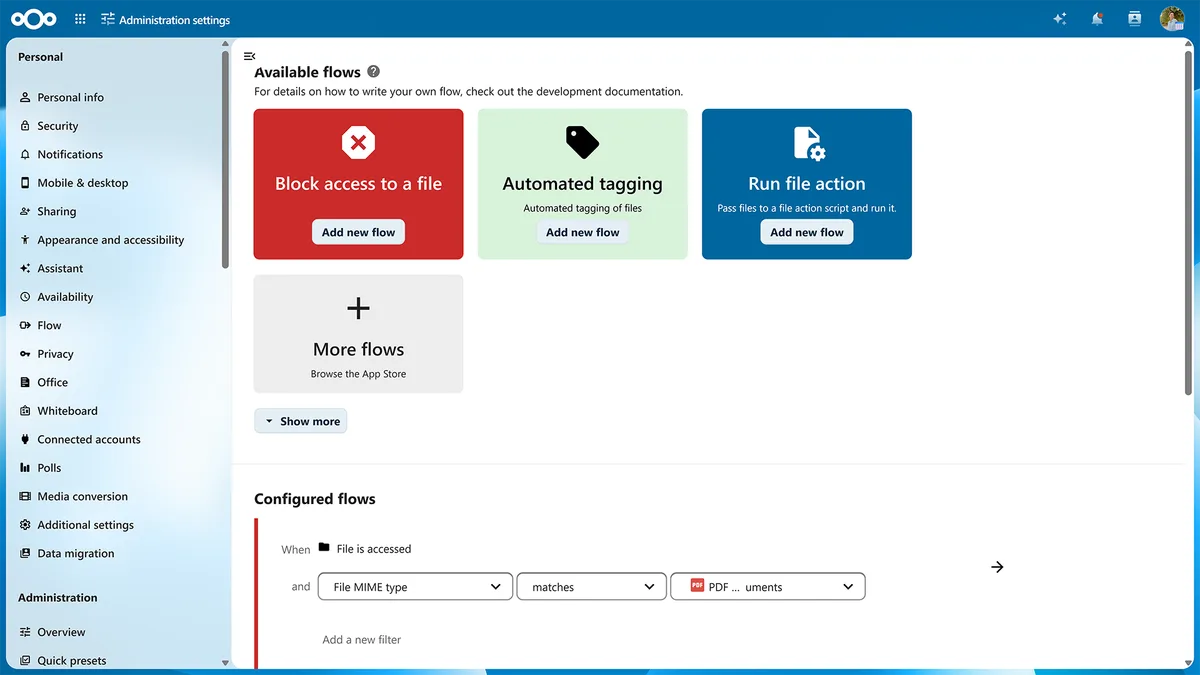Click the PDF icon in the value dropdown
Image resolution: width=1200 pixels, height=675 pixels.
pyautogui.click(x=697, y=587)
